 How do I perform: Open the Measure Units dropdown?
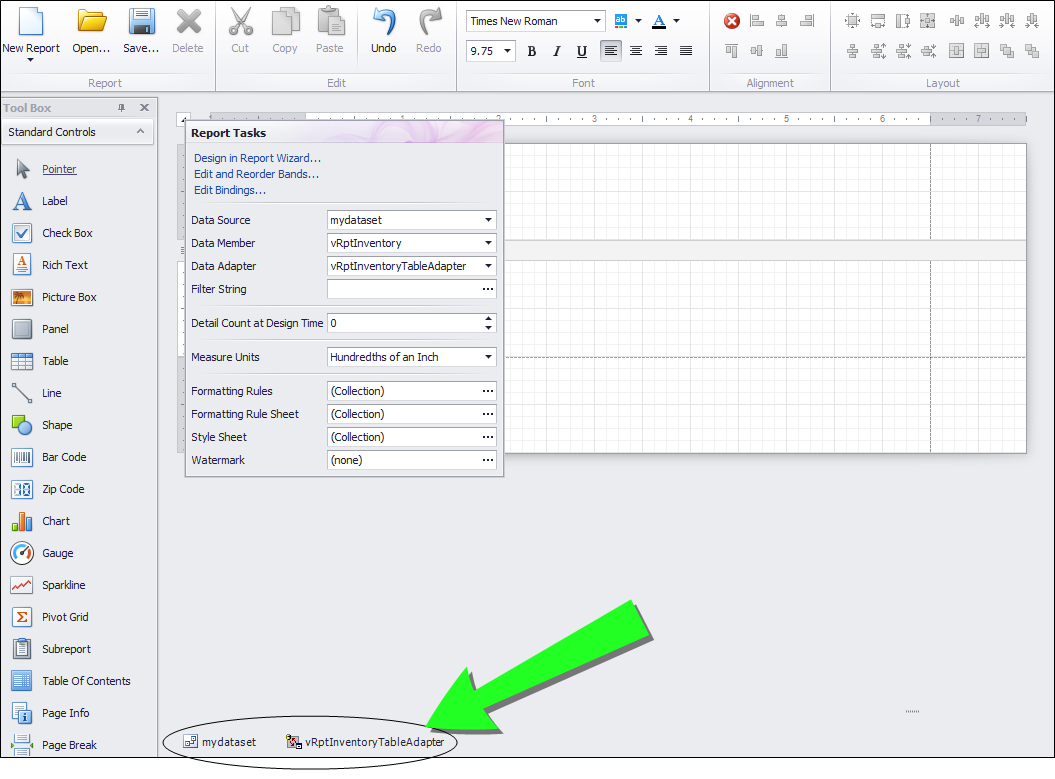(x=488, y=357)
